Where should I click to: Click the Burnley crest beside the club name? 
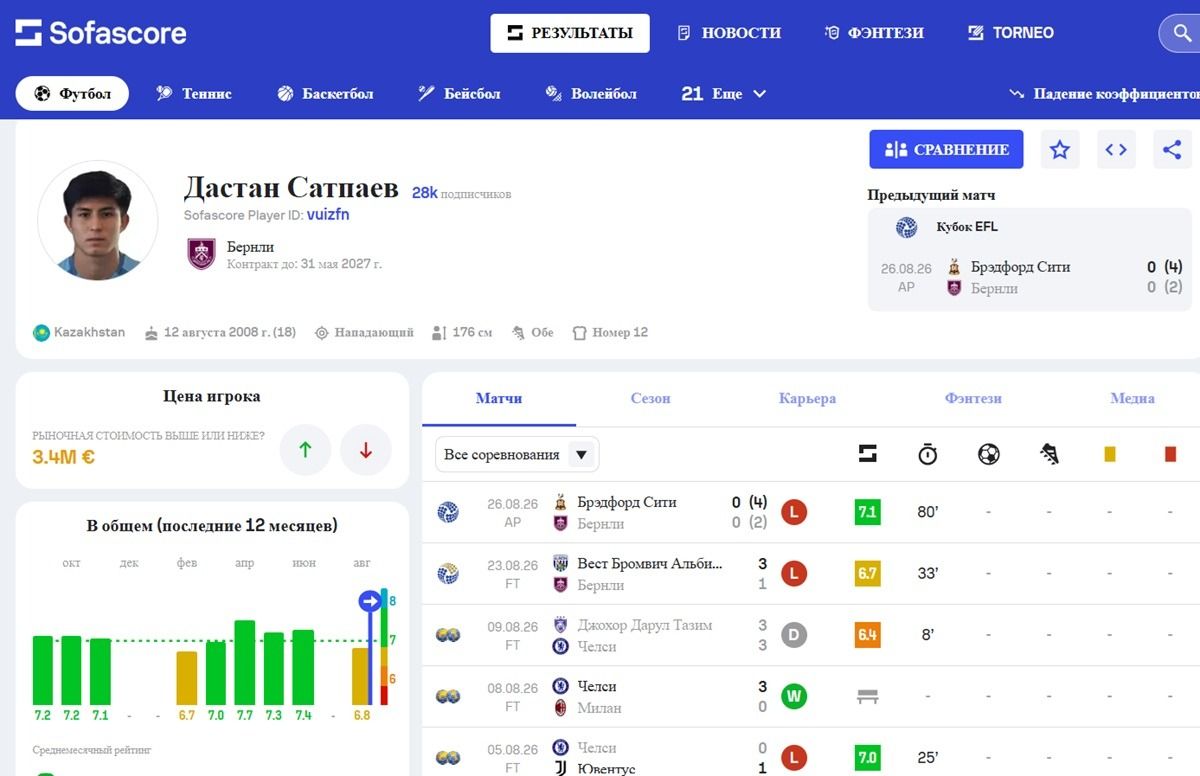tap(201, 254)
